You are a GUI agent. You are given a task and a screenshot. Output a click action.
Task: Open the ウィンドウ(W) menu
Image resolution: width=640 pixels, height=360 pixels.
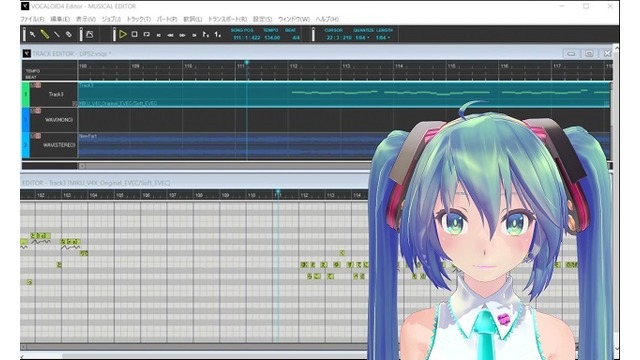294,19
